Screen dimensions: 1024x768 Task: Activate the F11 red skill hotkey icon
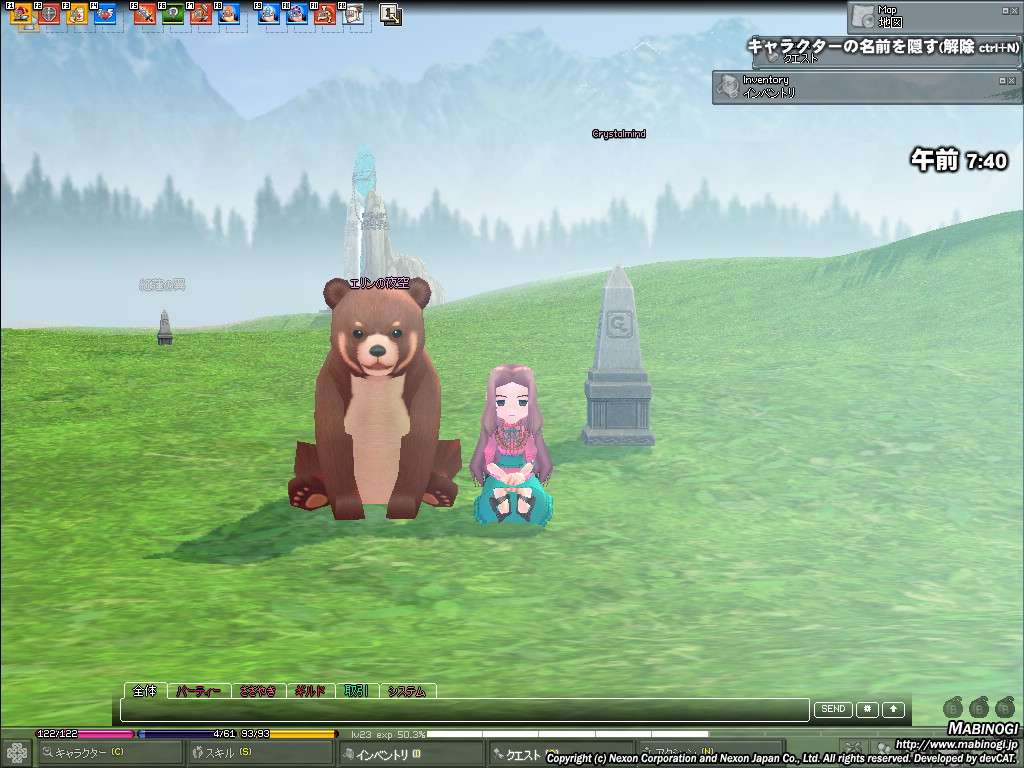pos(325,14)
